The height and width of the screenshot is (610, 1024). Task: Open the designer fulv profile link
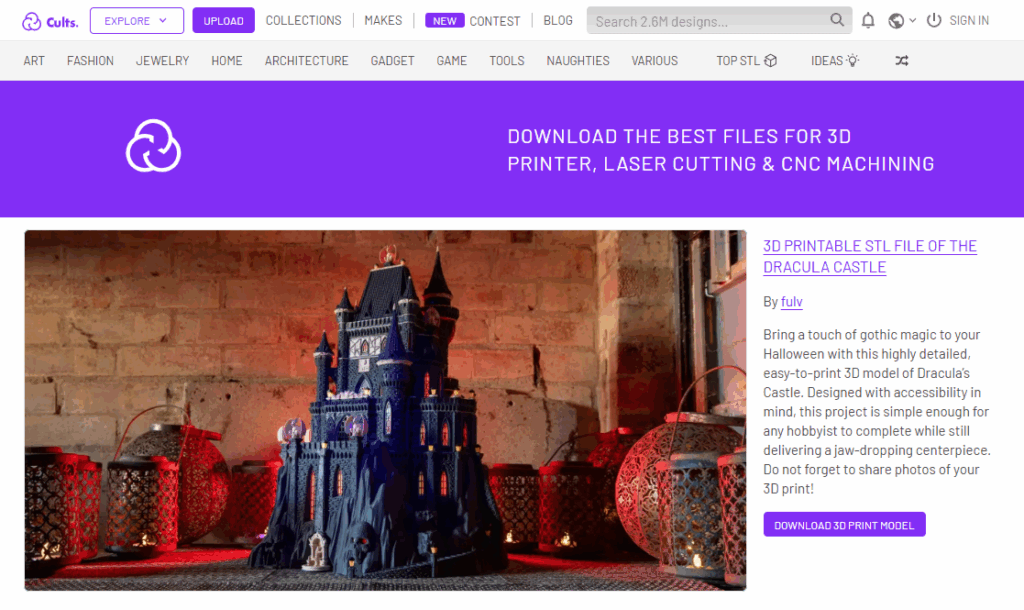point(791,302)
